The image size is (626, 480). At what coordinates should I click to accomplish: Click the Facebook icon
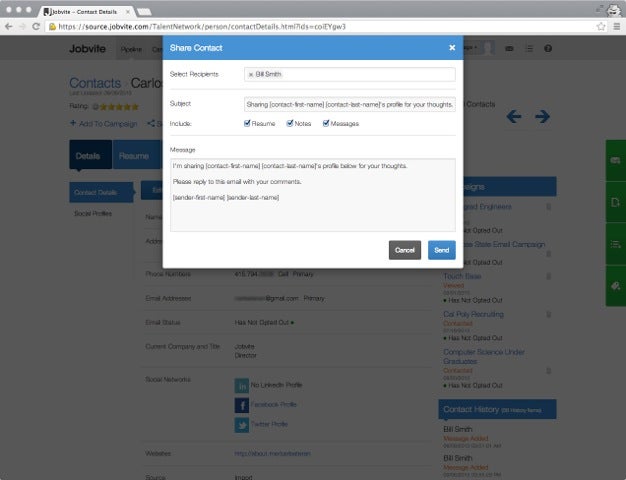point(242,405)
